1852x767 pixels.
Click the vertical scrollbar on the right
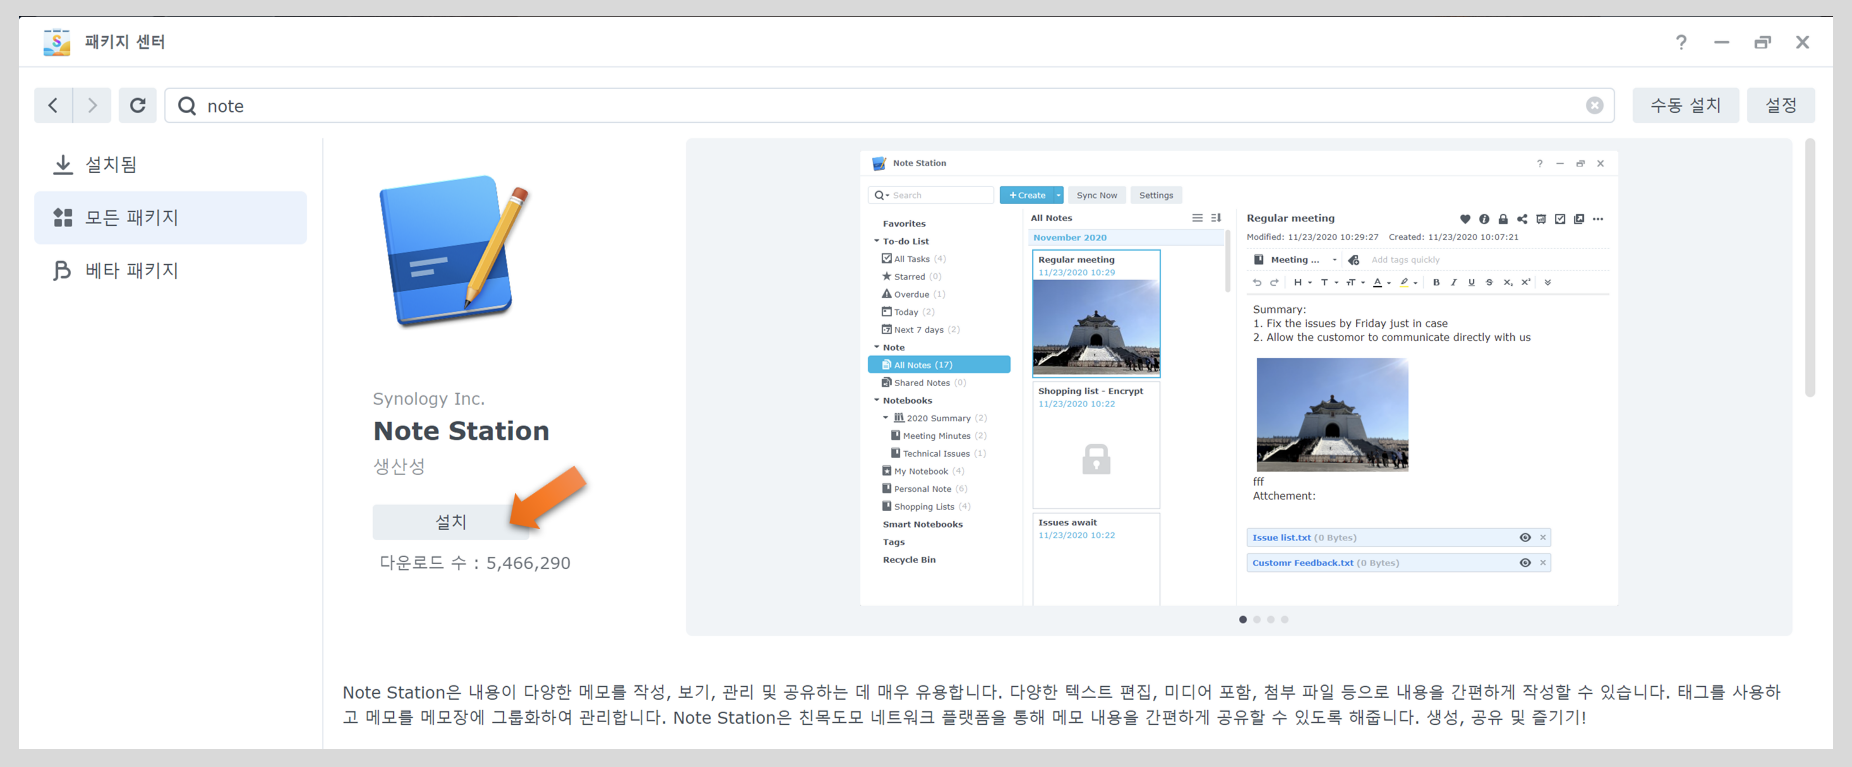[x=1810, y=268]
